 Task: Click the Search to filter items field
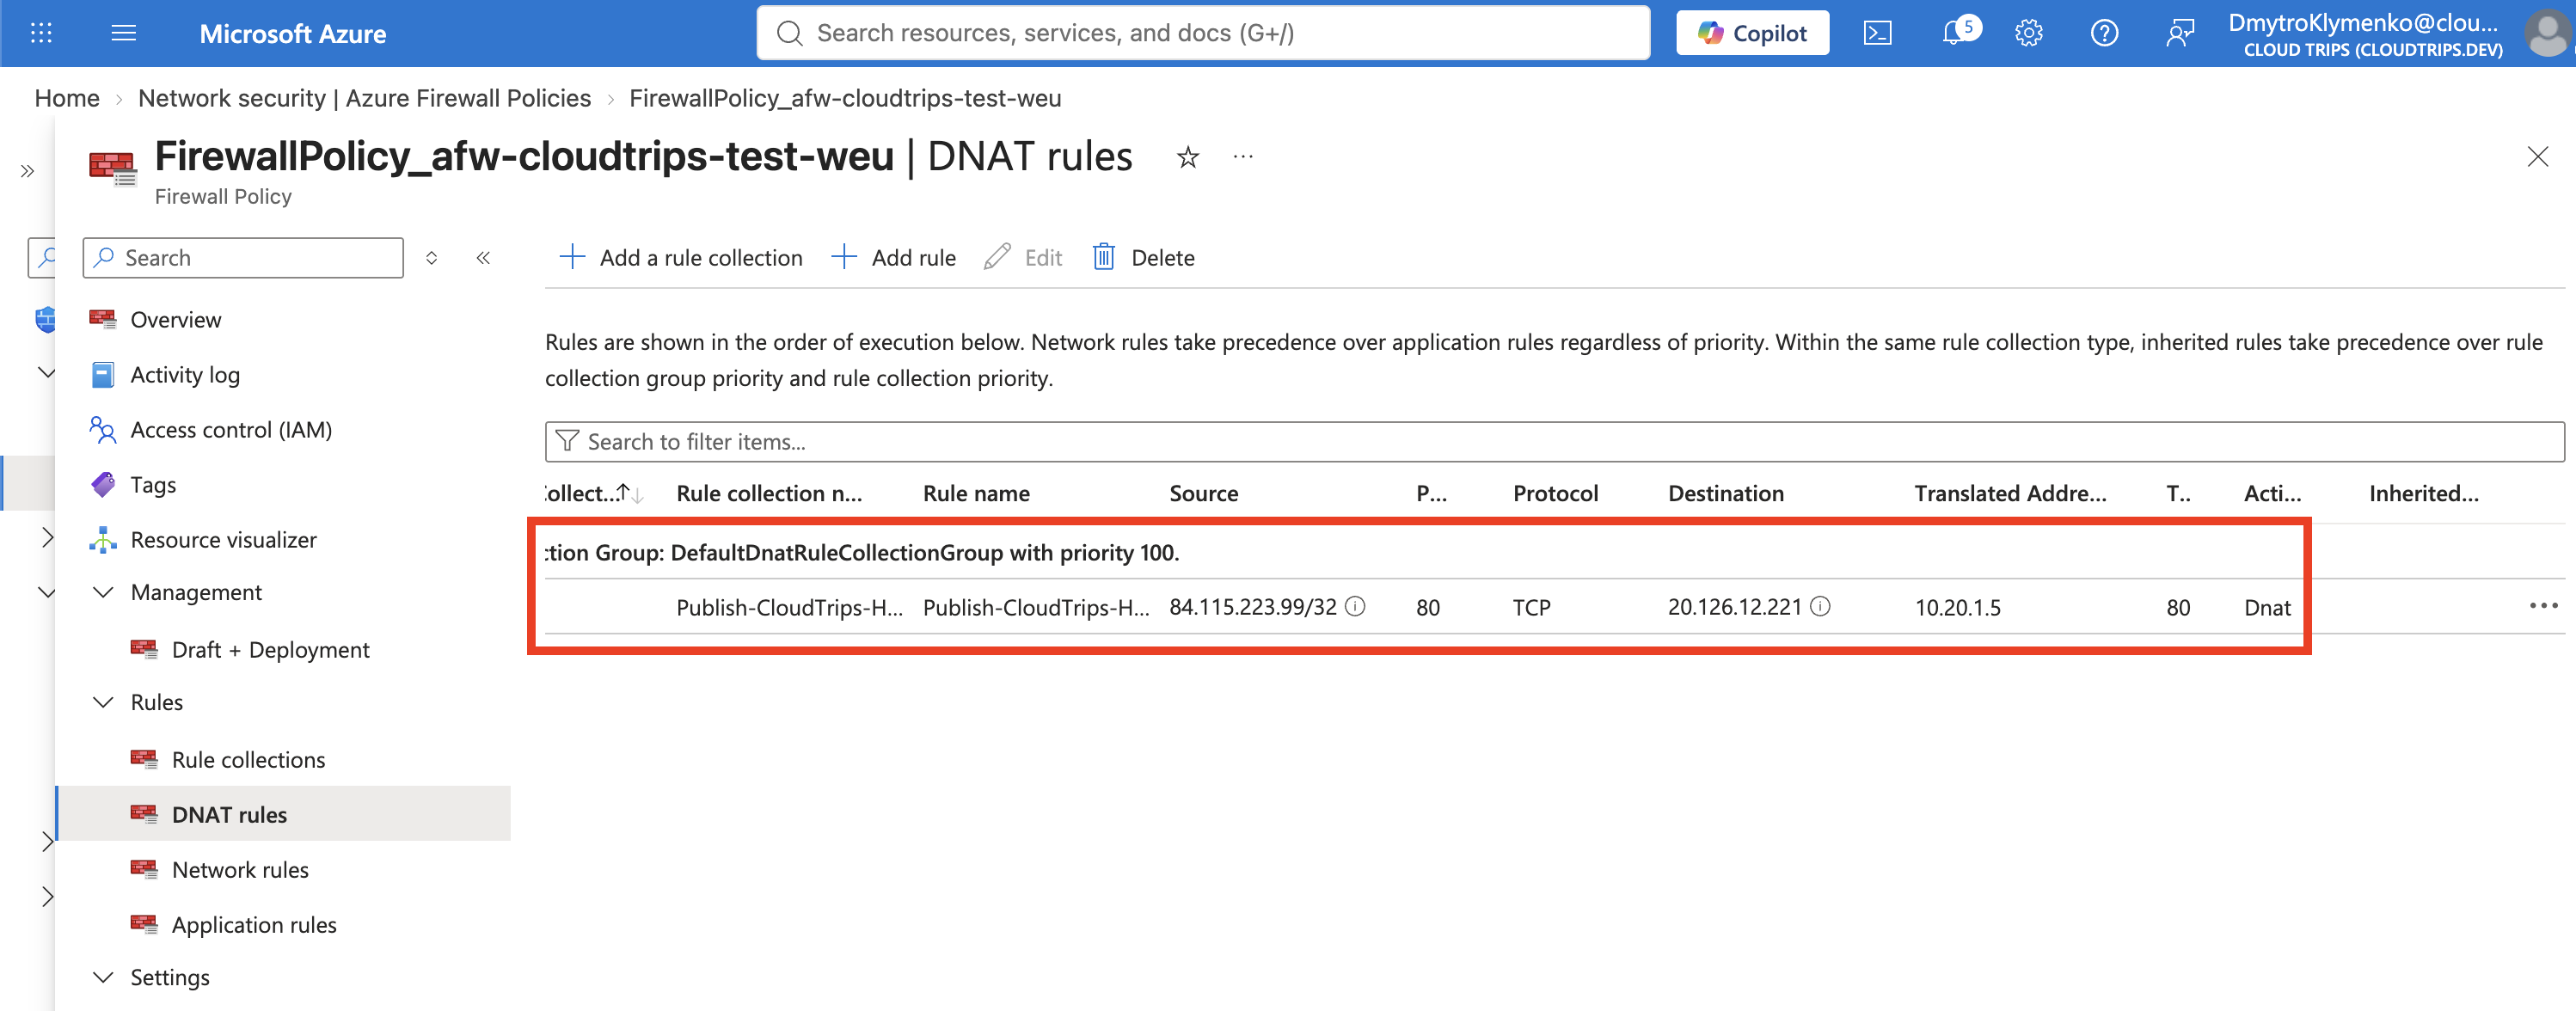[1554, 442]
